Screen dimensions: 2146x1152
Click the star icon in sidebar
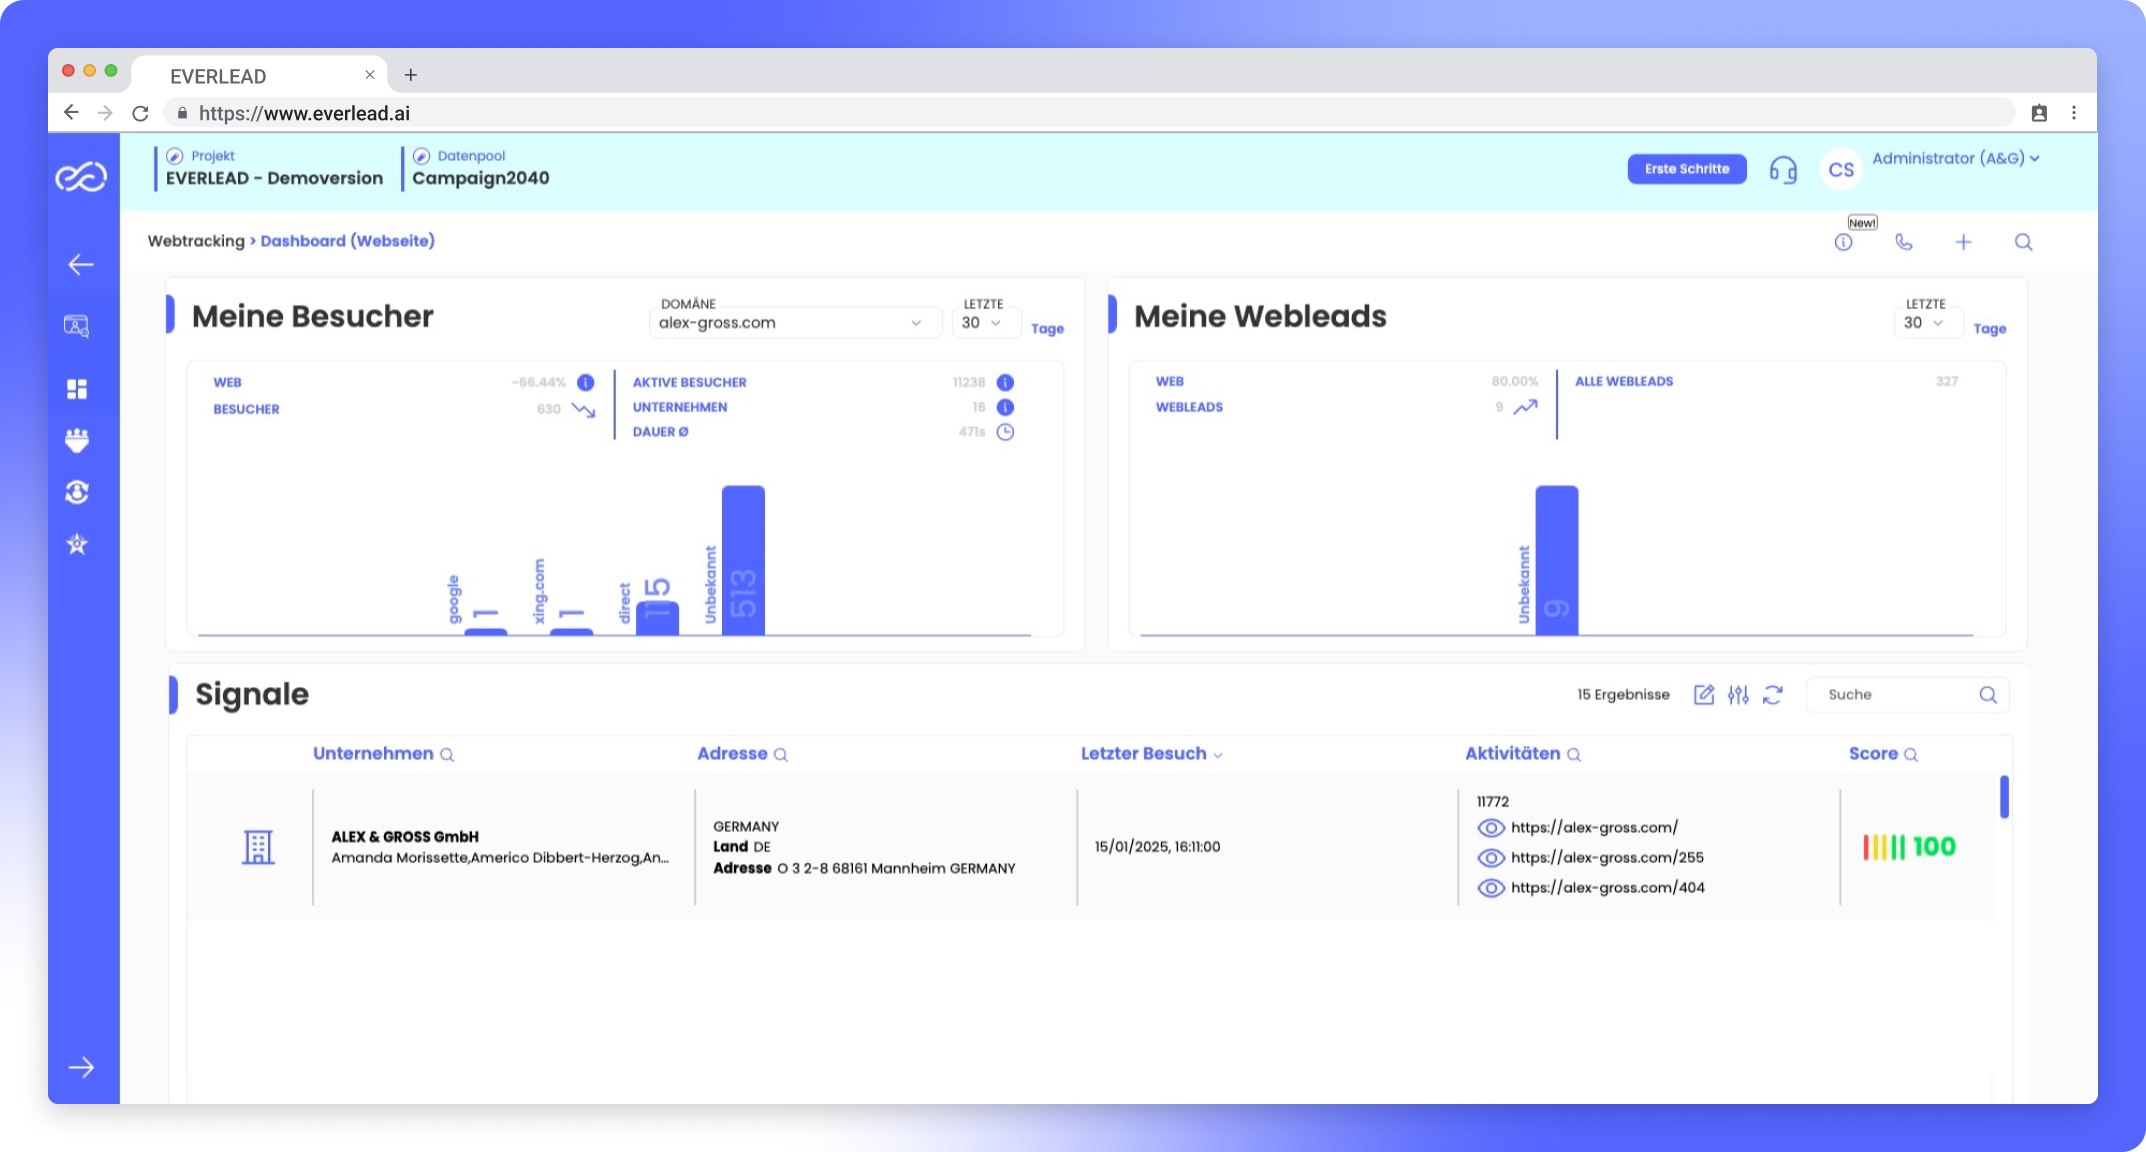77,544
